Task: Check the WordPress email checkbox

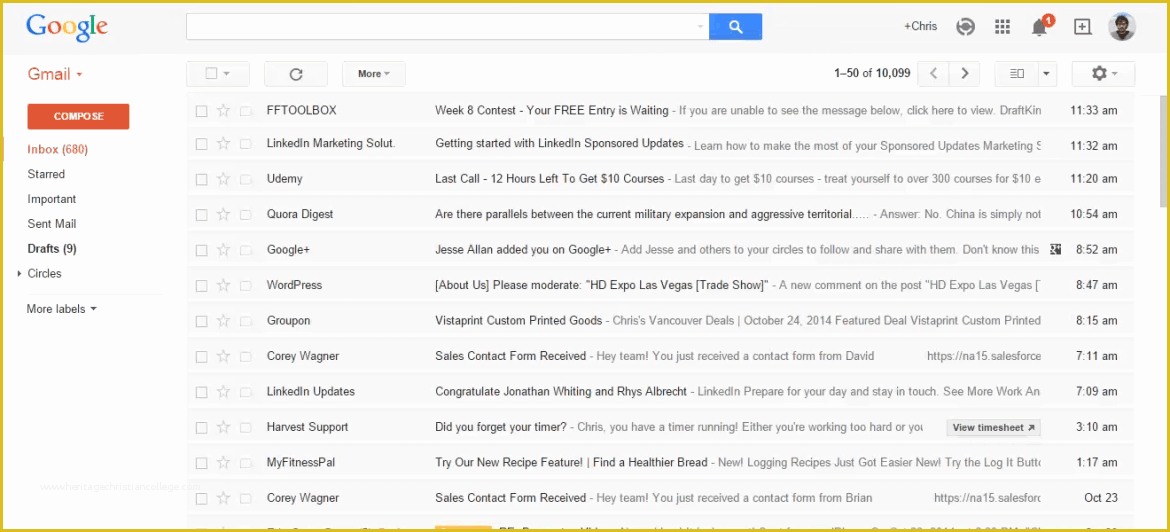Action: pos(201,286)
